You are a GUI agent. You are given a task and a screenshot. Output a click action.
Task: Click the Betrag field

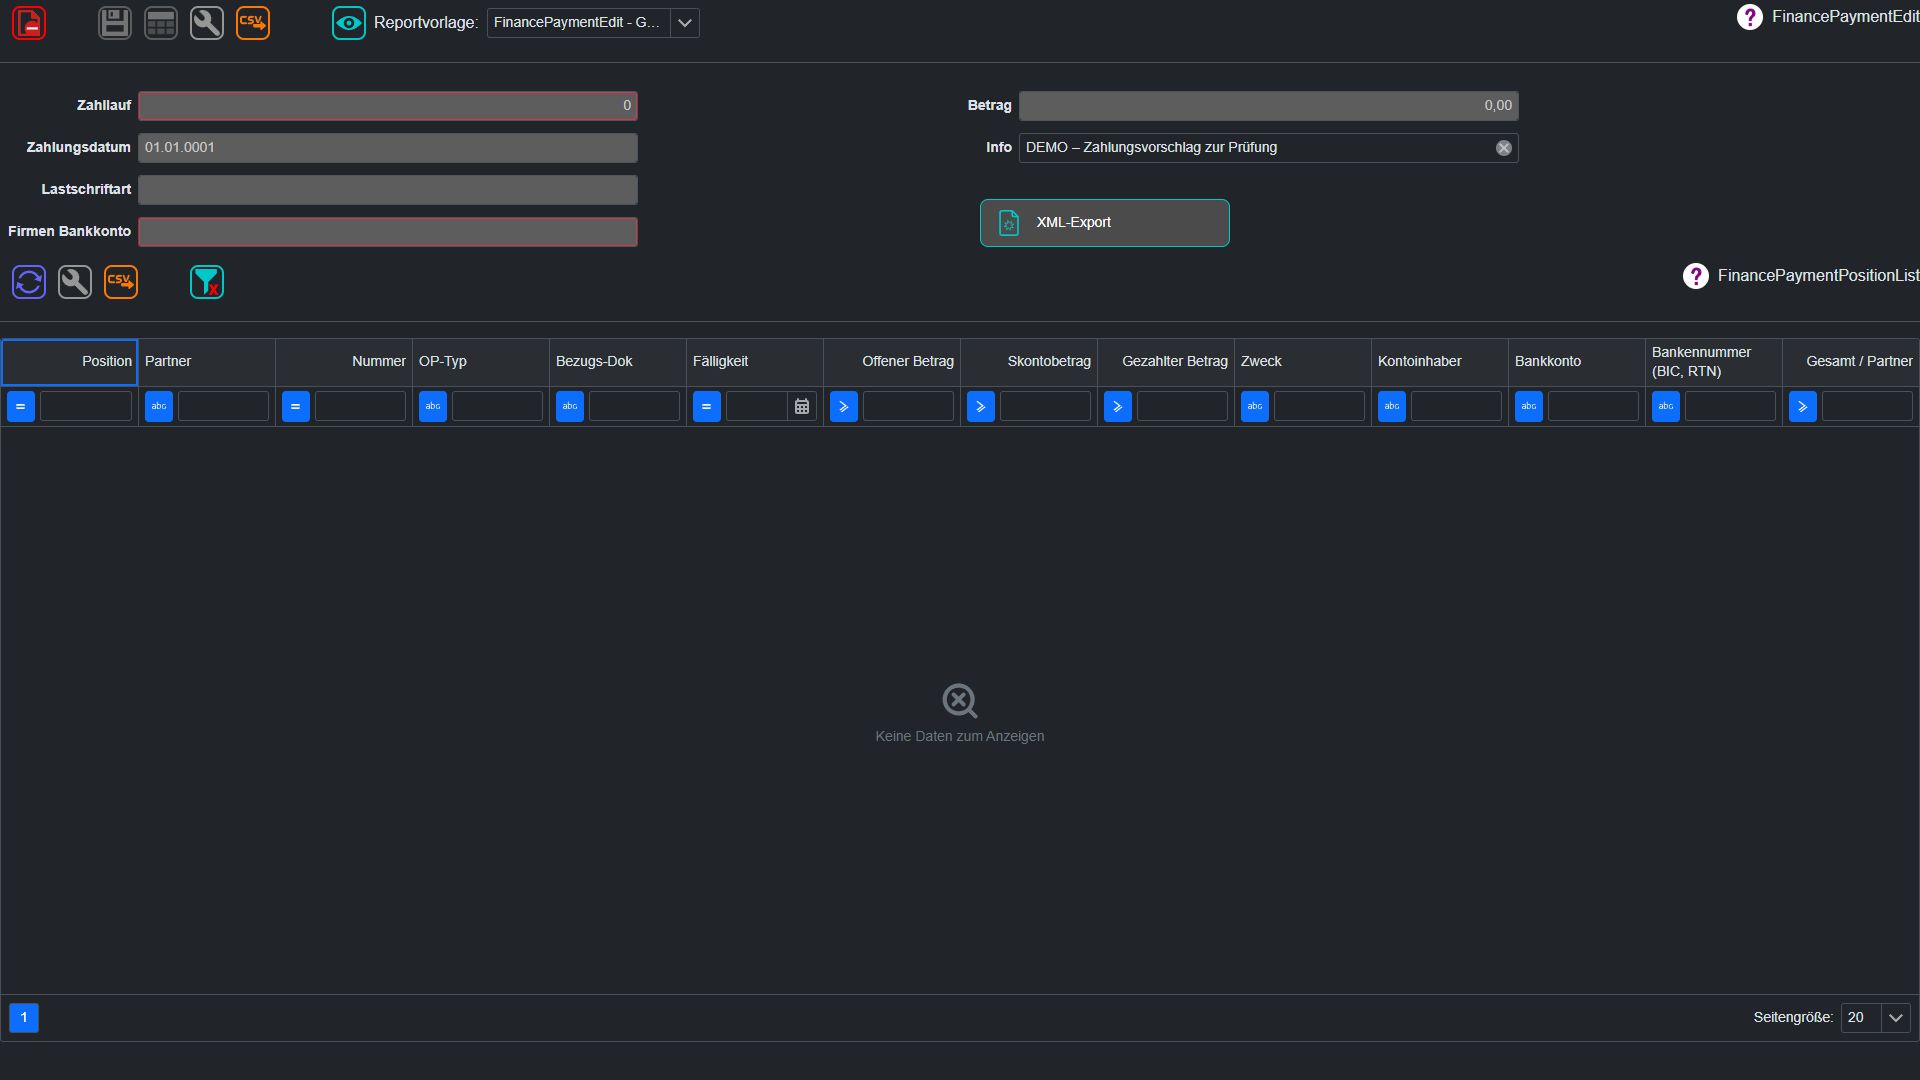(1269, 106)
